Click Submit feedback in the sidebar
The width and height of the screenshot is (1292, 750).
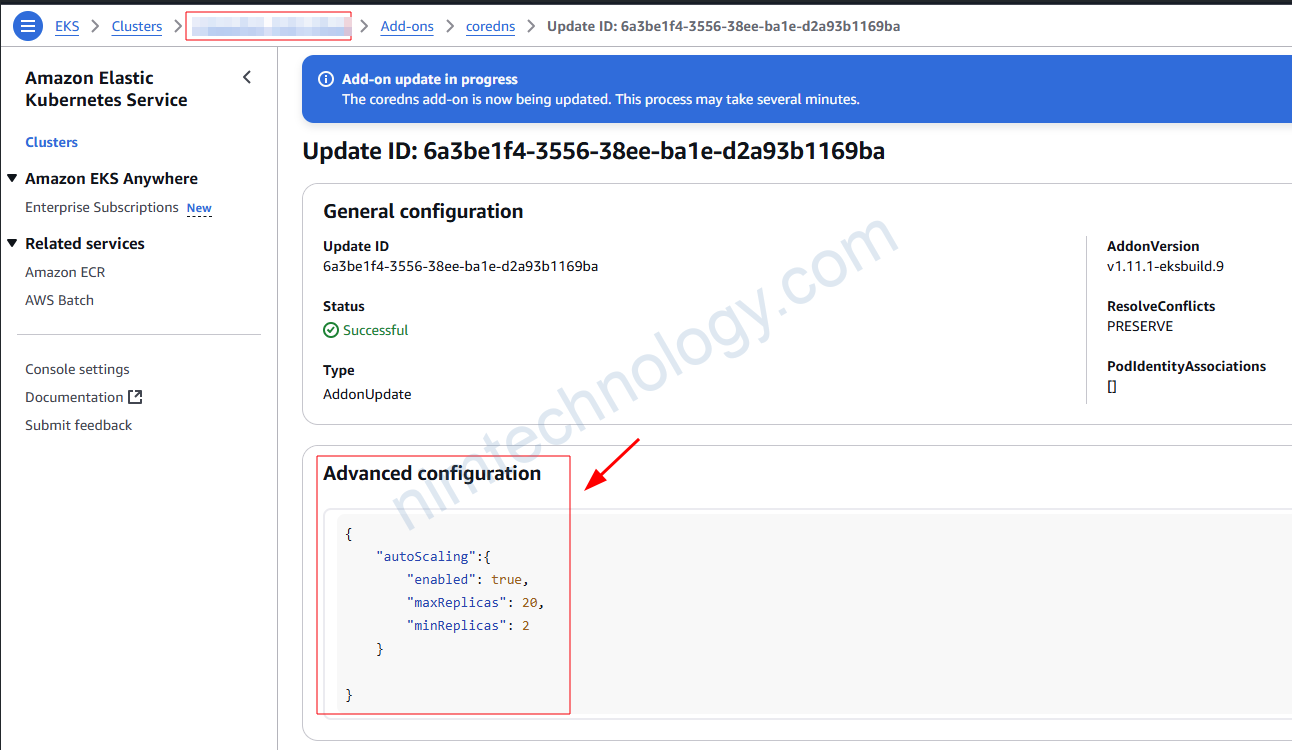[x=78, y=425]
